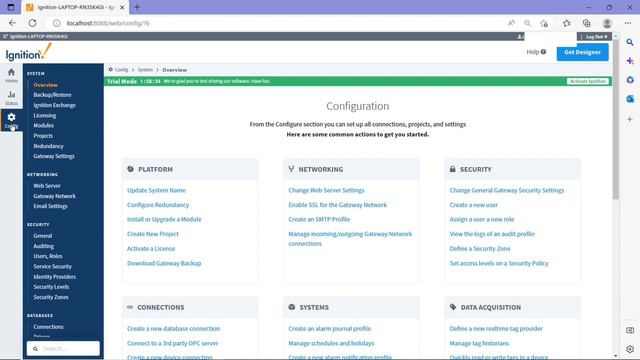Click the Help question mark icon
640x360 pixels.
(x=543, y=52)
